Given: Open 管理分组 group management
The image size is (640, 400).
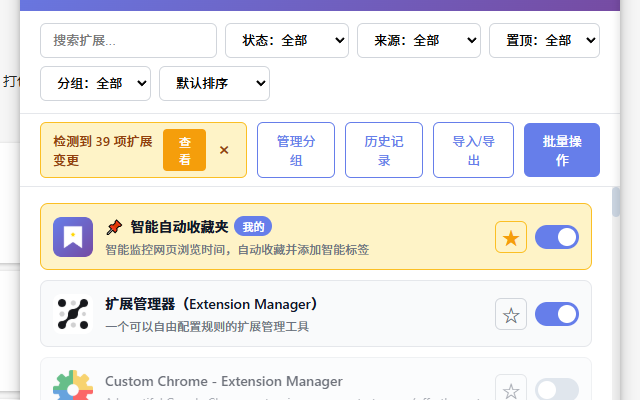Looking at the screenshot, I should click(296, 150).
